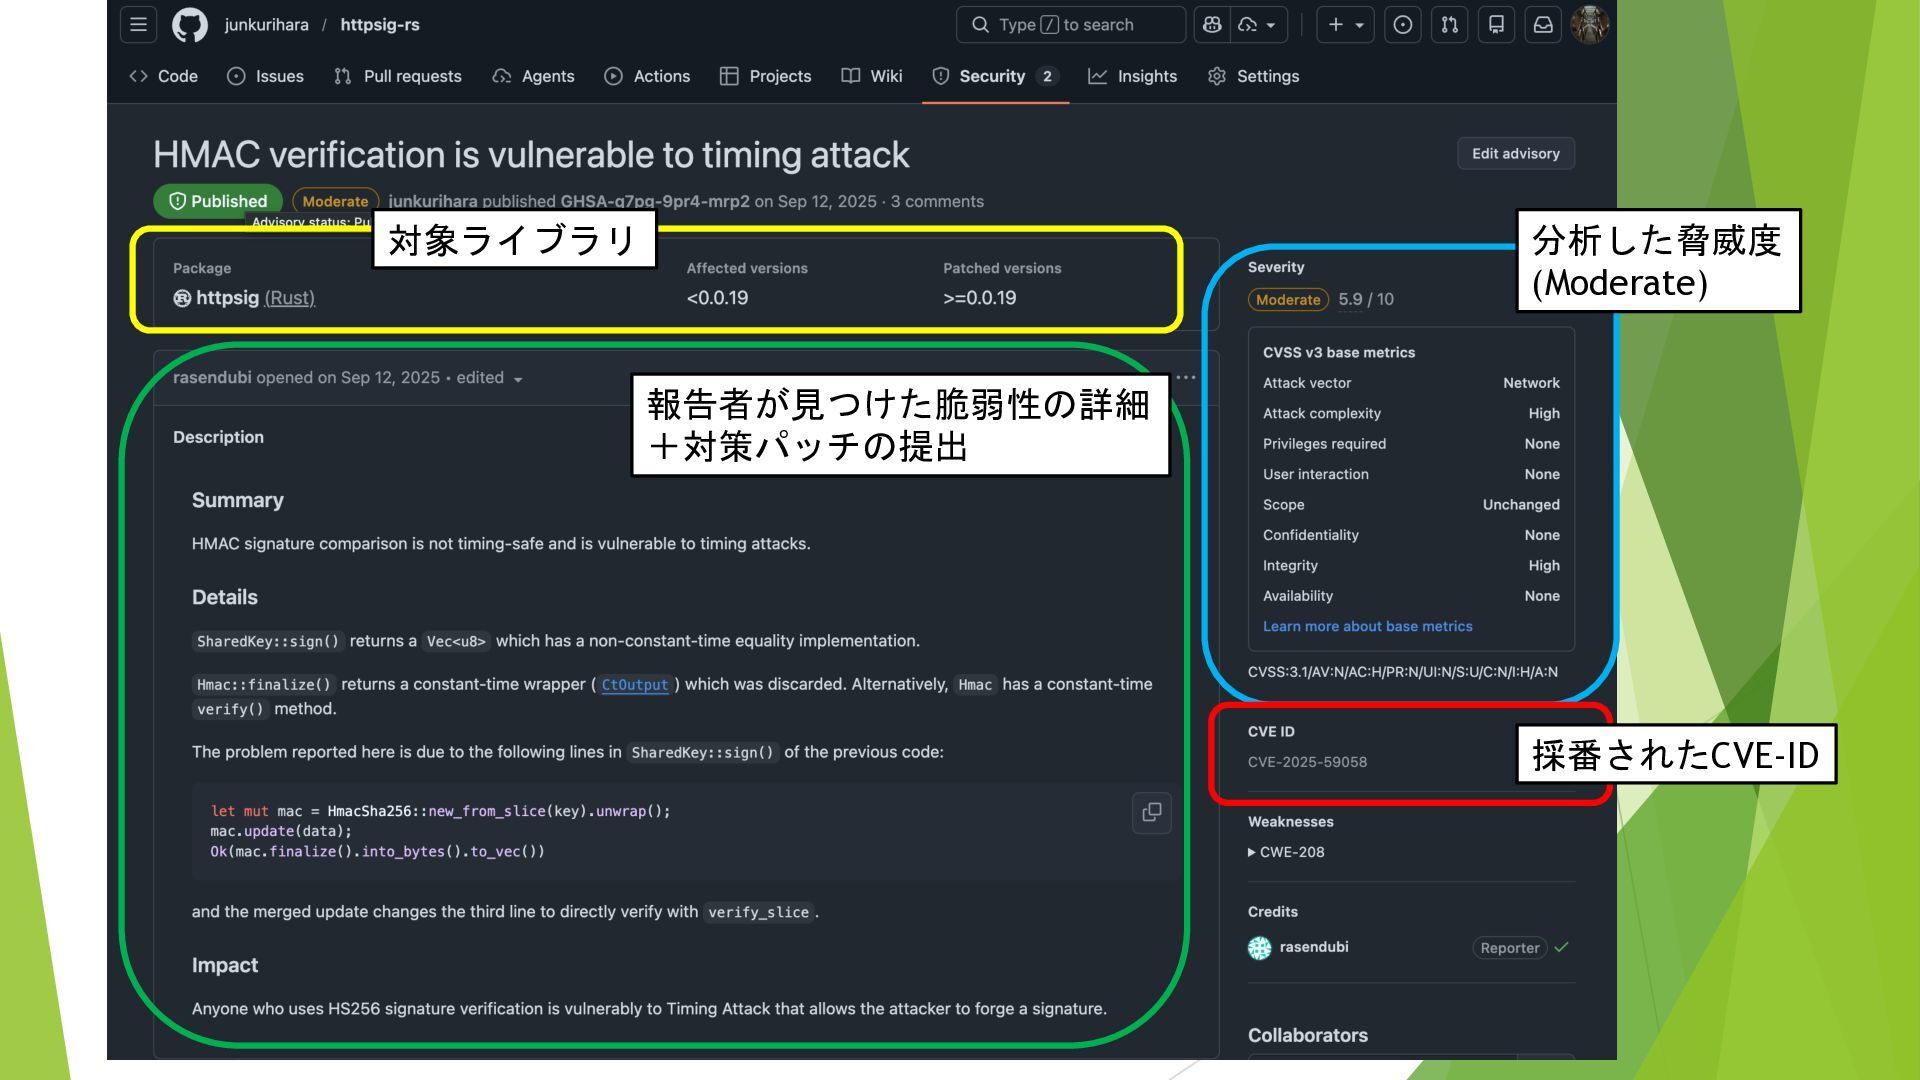1920x1080 pixels.
Task: Go to the Pull requests tab
Action: pyautogui.click(x=398, y=76)
